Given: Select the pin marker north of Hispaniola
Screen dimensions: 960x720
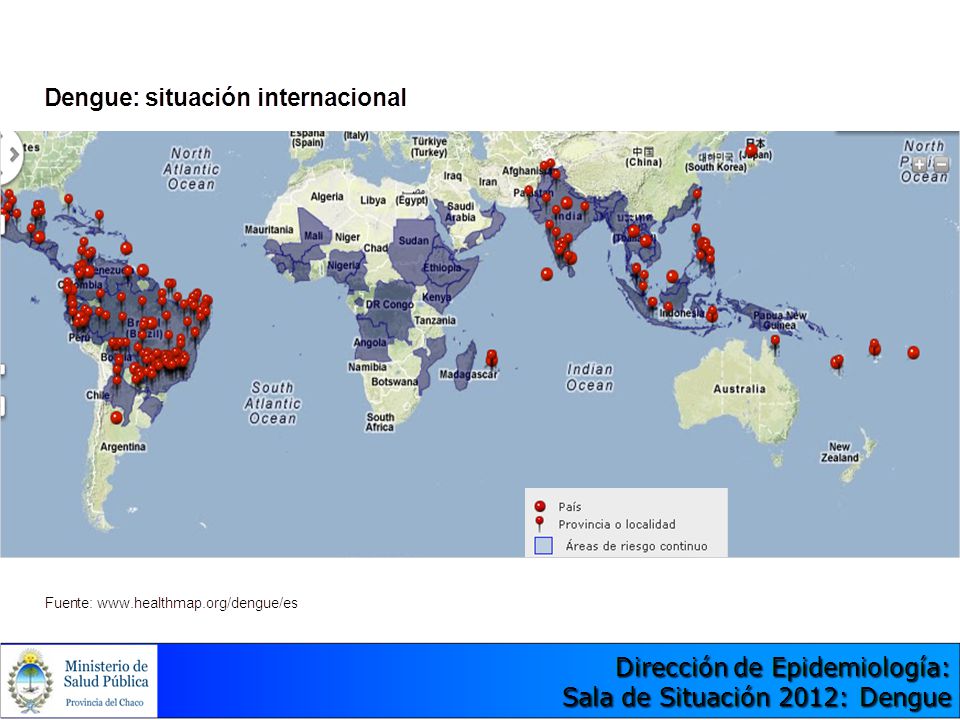Looking at the screenshot, I should [x=99, y=216].
